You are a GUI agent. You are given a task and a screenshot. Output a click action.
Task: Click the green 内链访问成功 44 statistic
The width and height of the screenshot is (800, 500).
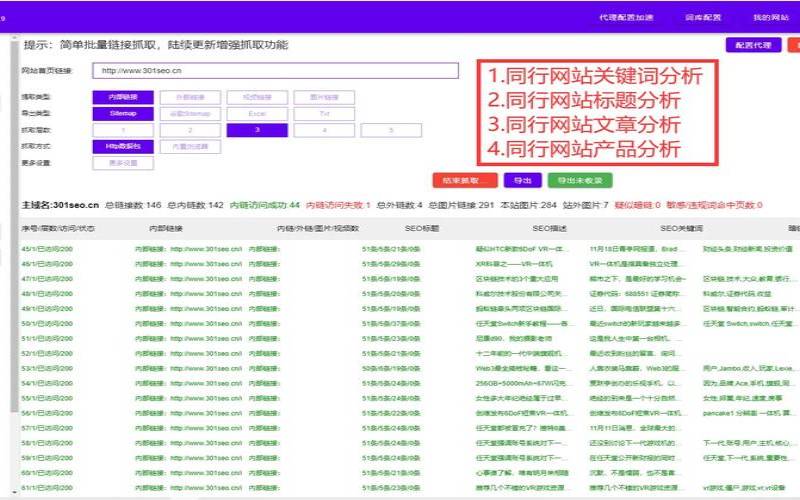[265, 205]
